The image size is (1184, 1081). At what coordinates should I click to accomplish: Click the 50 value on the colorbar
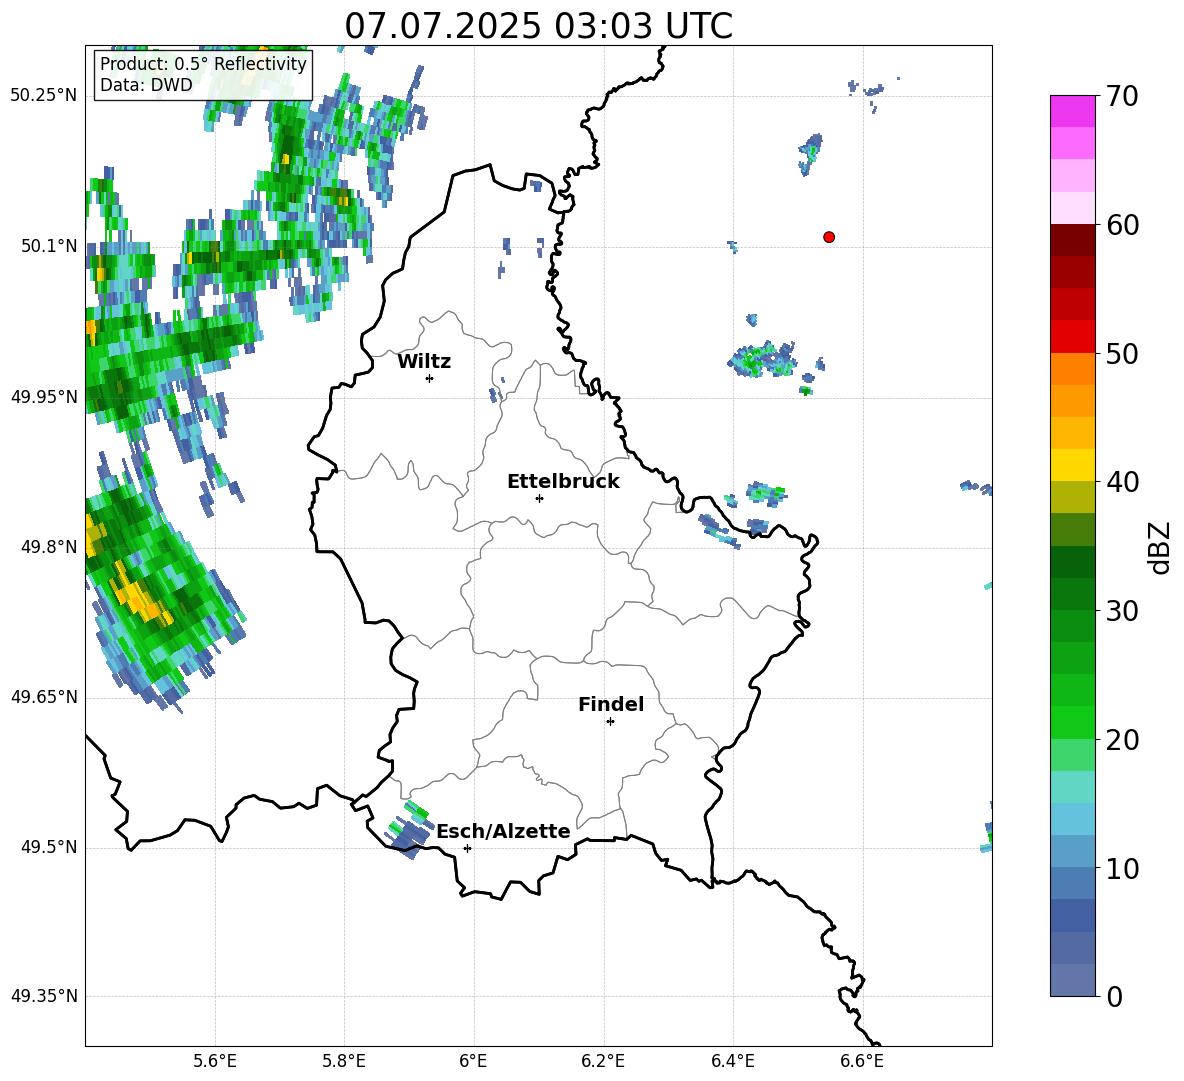click(1122, 353)
